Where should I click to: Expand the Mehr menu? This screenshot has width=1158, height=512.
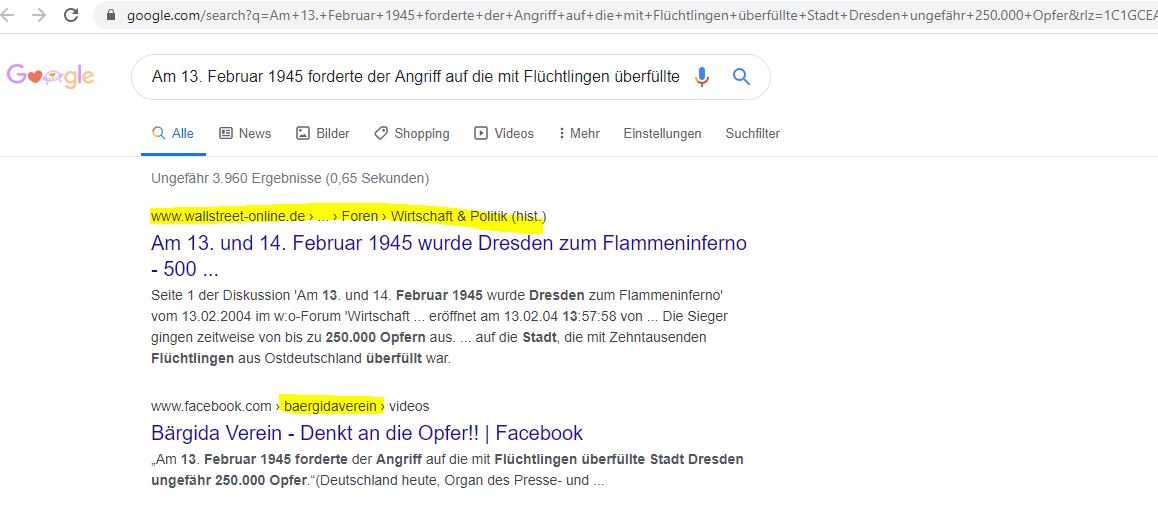578,134
